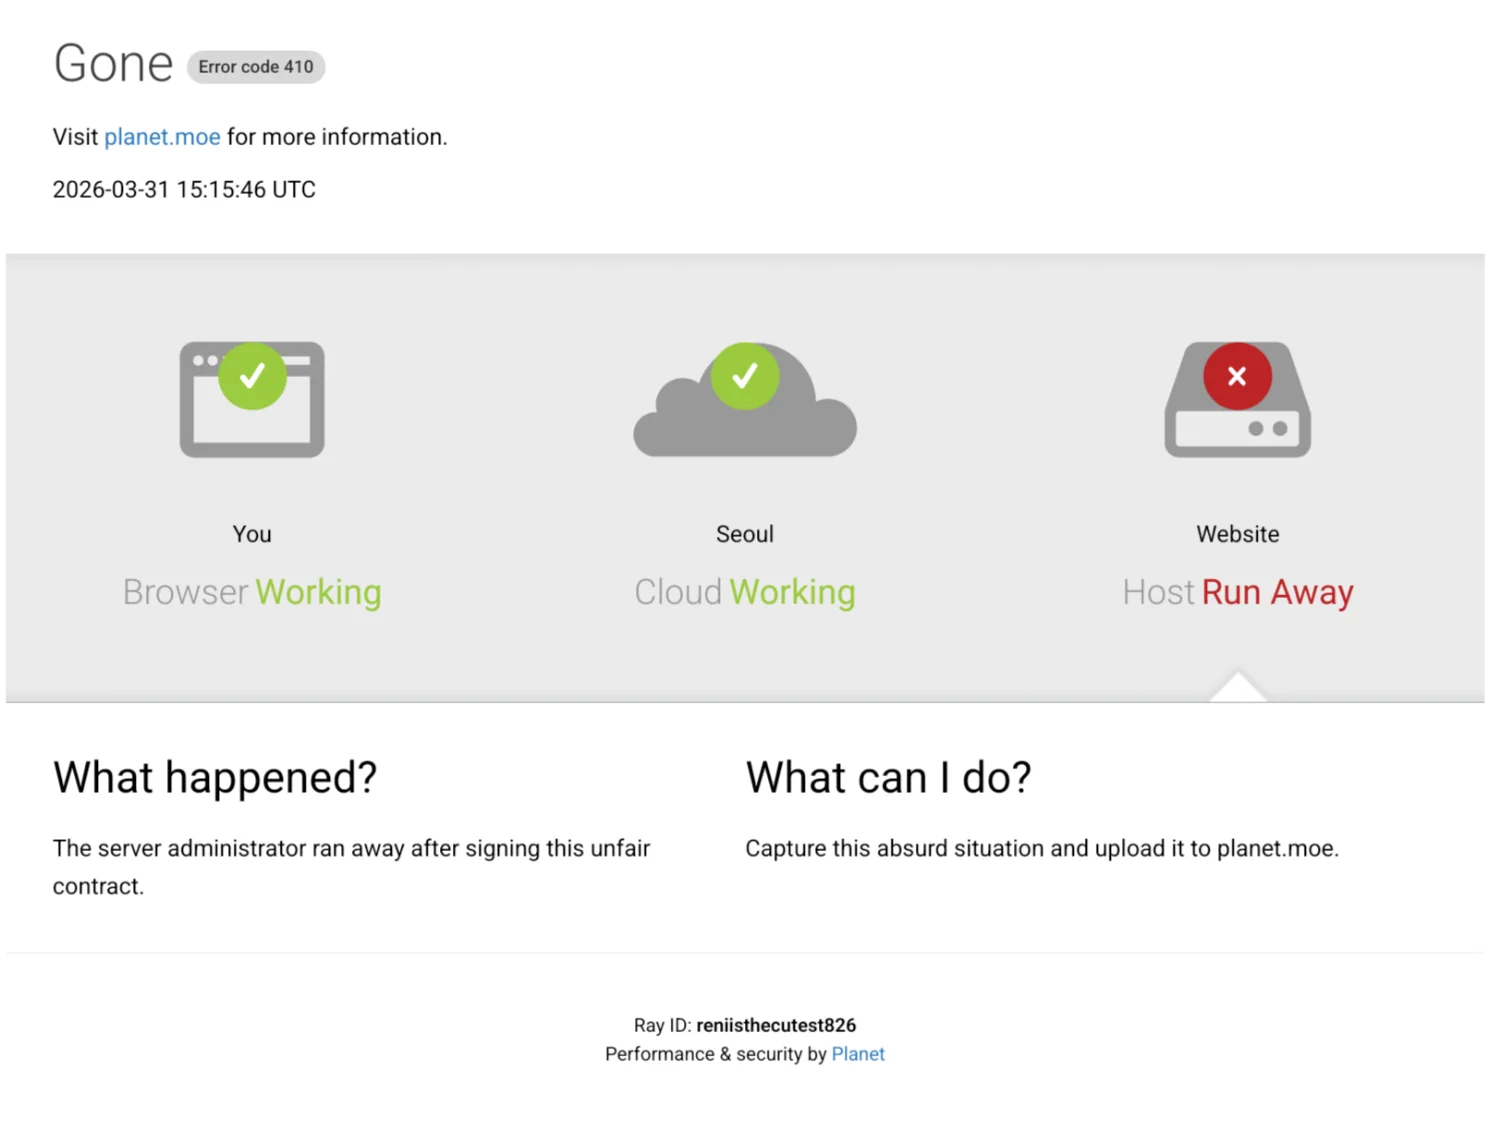
Task: Click the Cloud Working status text
Action: click(745, 592)
